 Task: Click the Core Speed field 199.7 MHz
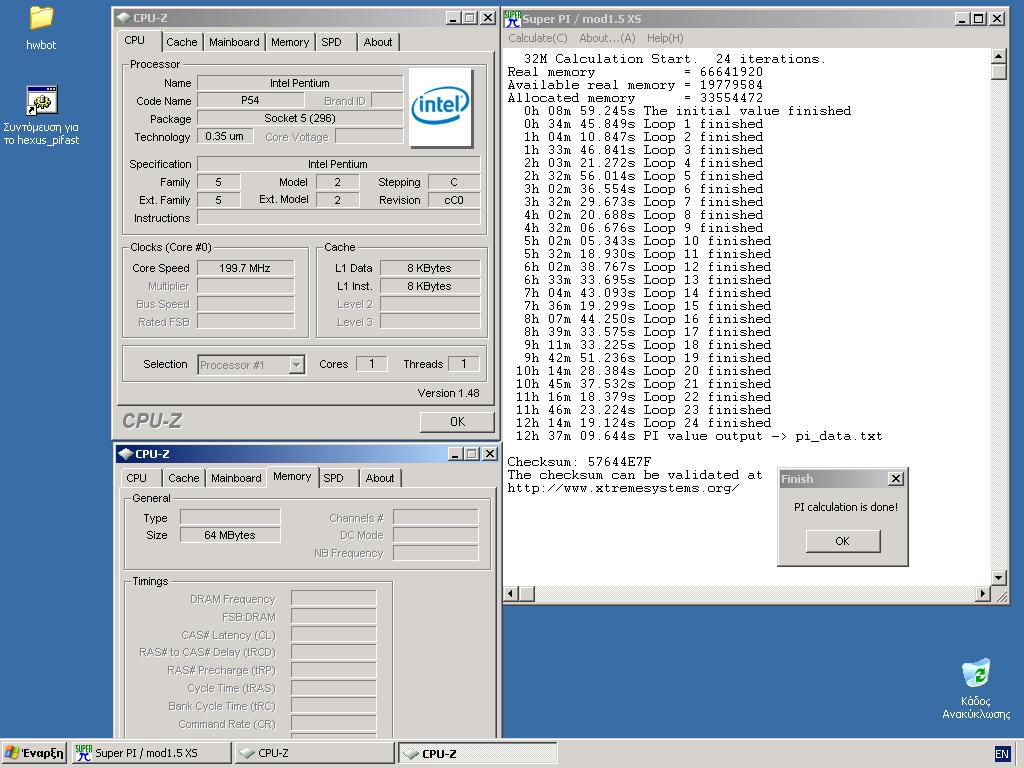(x=246, y=268)
